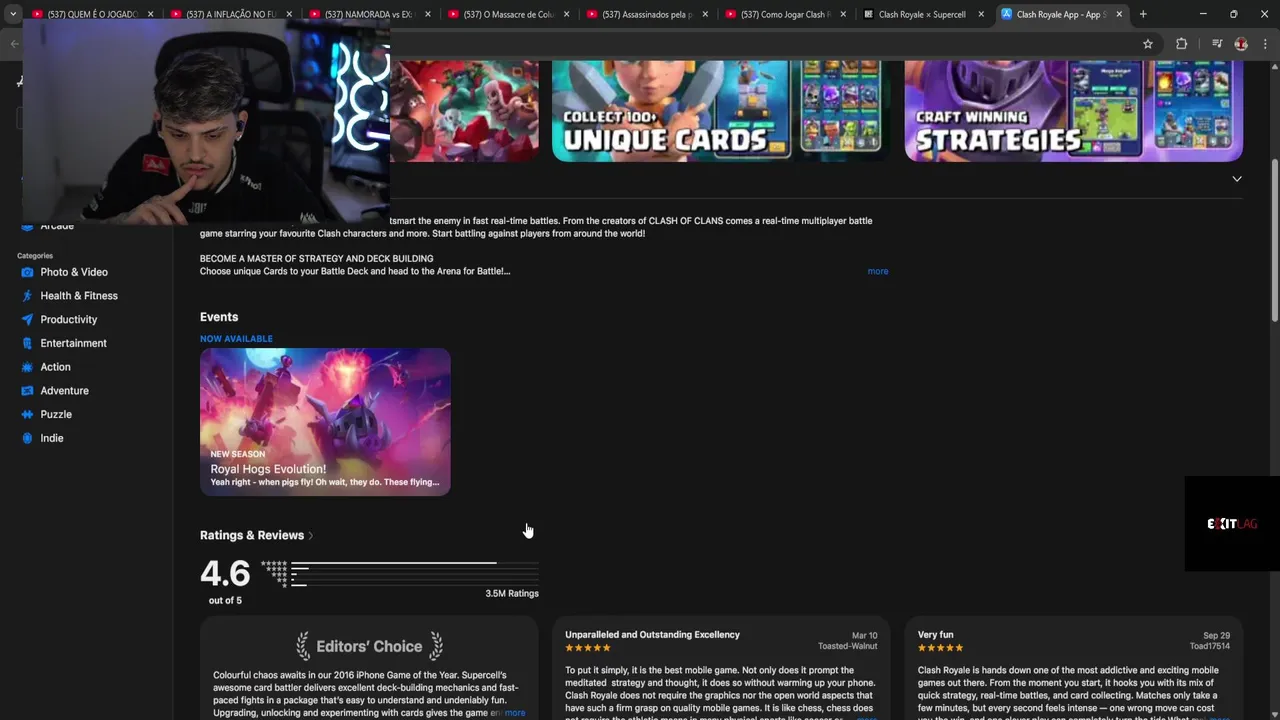Switch to 'NAMORADA vs EX' tab

tap(368, 14)
